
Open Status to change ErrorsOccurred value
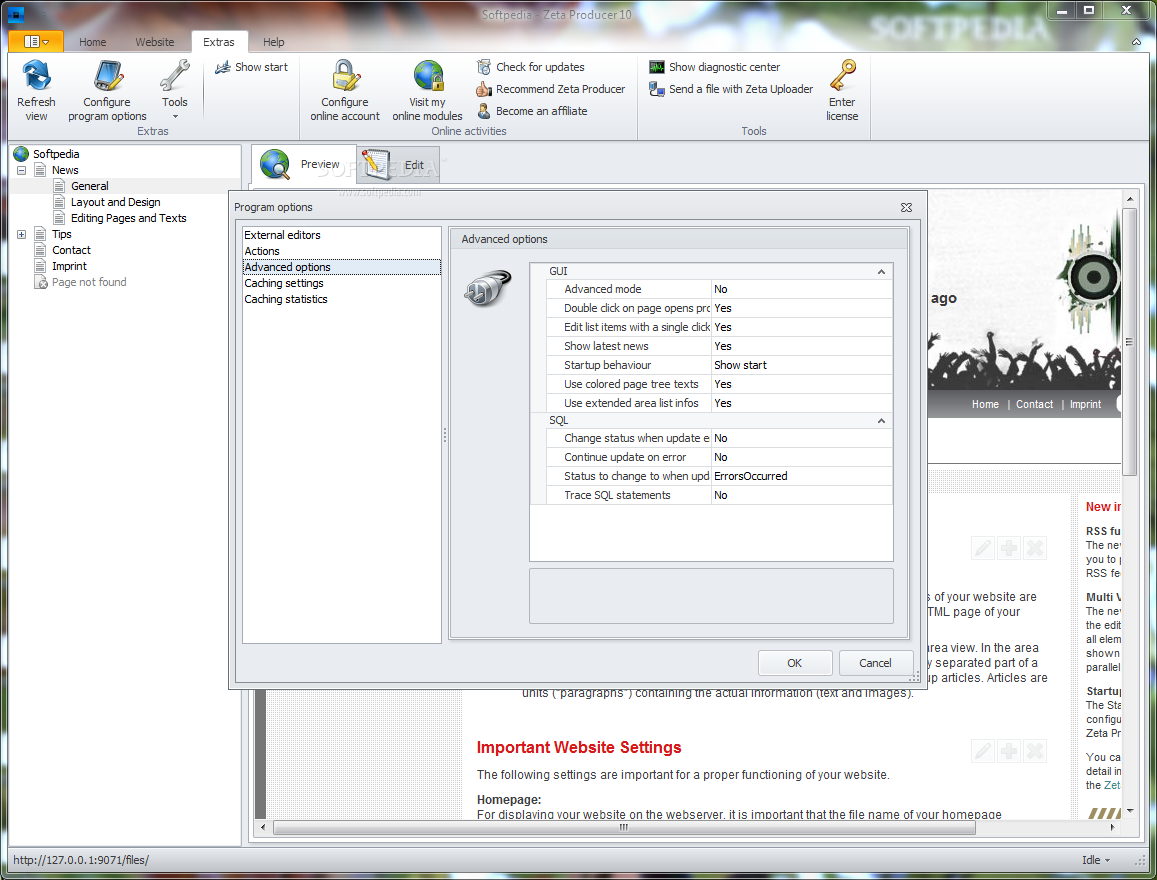(801, 477)
